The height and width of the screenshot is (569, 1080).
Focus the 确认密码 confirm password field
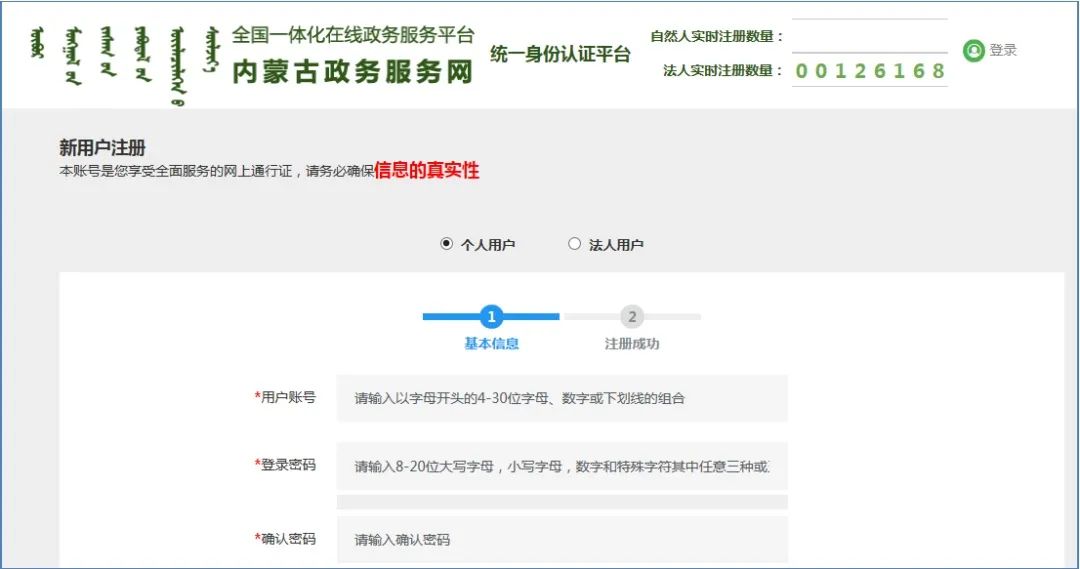coord(561,539)
